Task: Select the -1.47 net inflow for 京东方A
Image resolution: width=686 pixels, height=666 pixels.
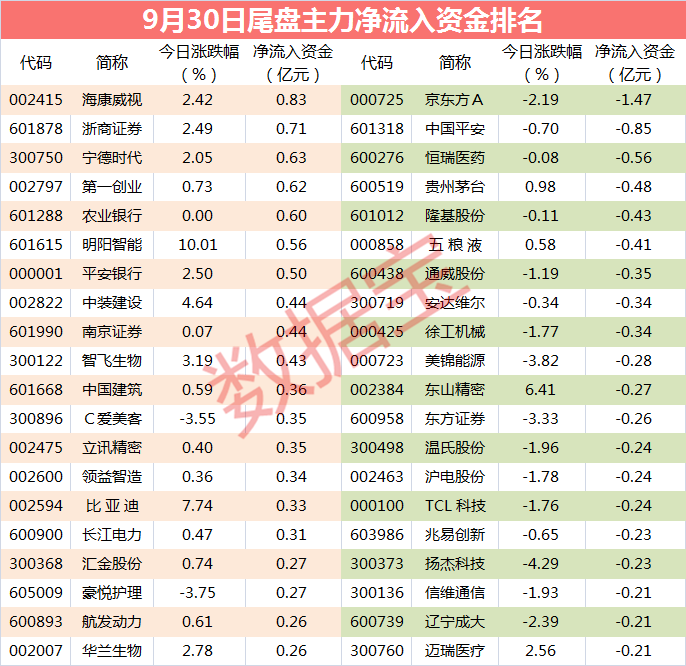Action: coord(634,100)
